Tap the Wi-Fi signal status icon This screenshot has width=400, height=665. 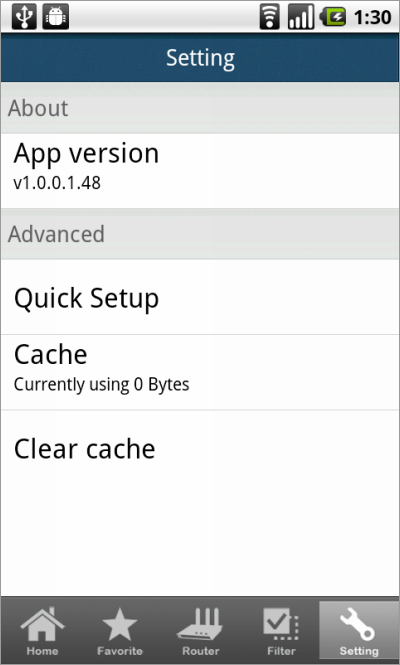click(x=269, y=17)
